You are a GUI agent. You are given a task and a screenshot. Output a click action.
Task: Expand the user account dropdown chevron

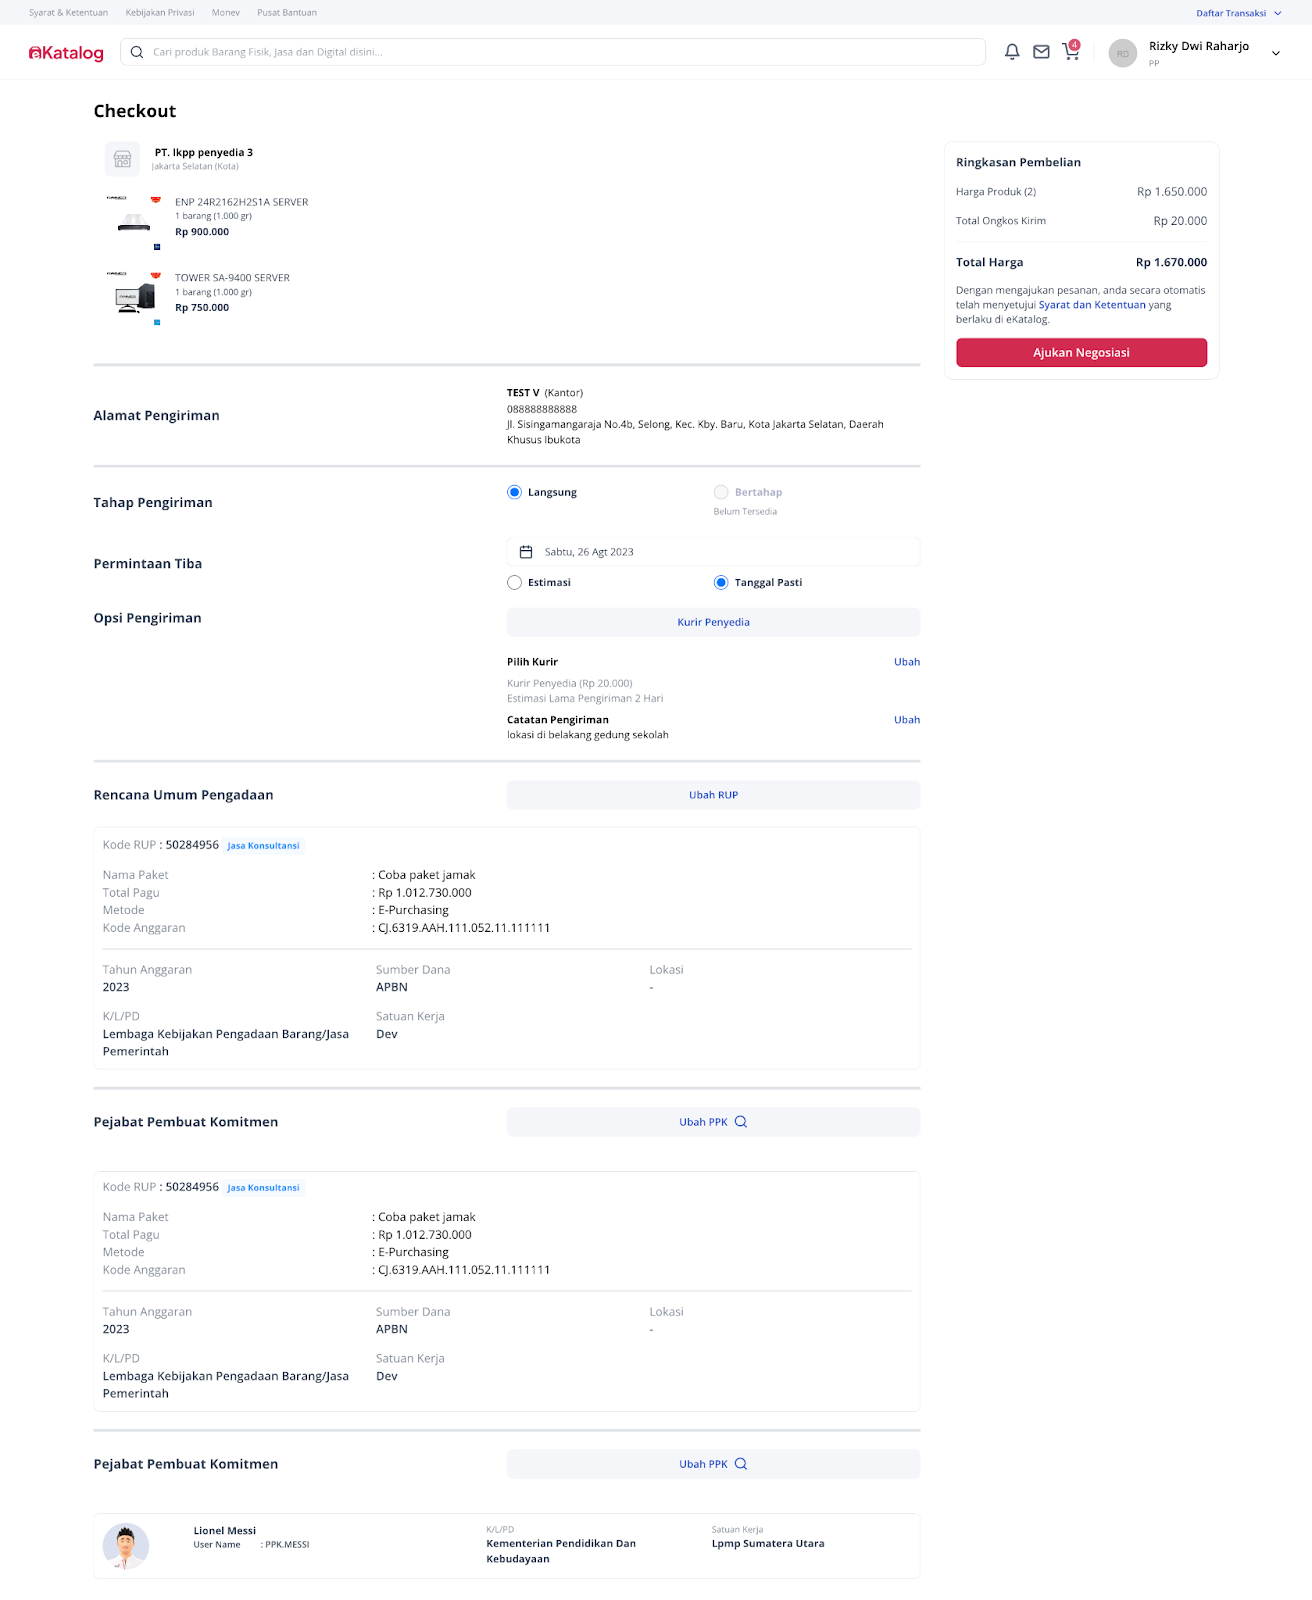[1276, 54]
